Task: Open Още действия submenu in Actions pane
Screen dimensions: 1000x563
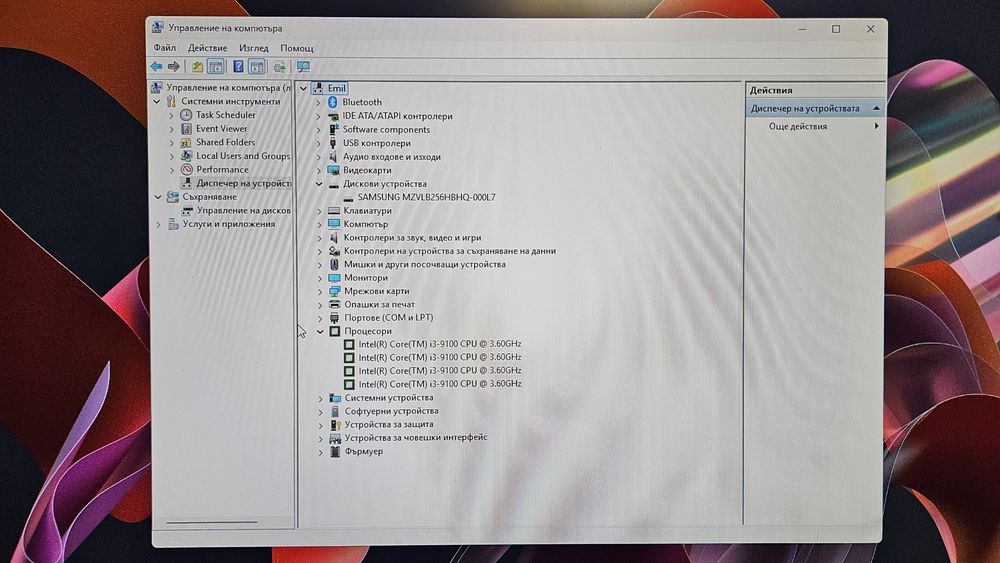Action: point(816,126)
